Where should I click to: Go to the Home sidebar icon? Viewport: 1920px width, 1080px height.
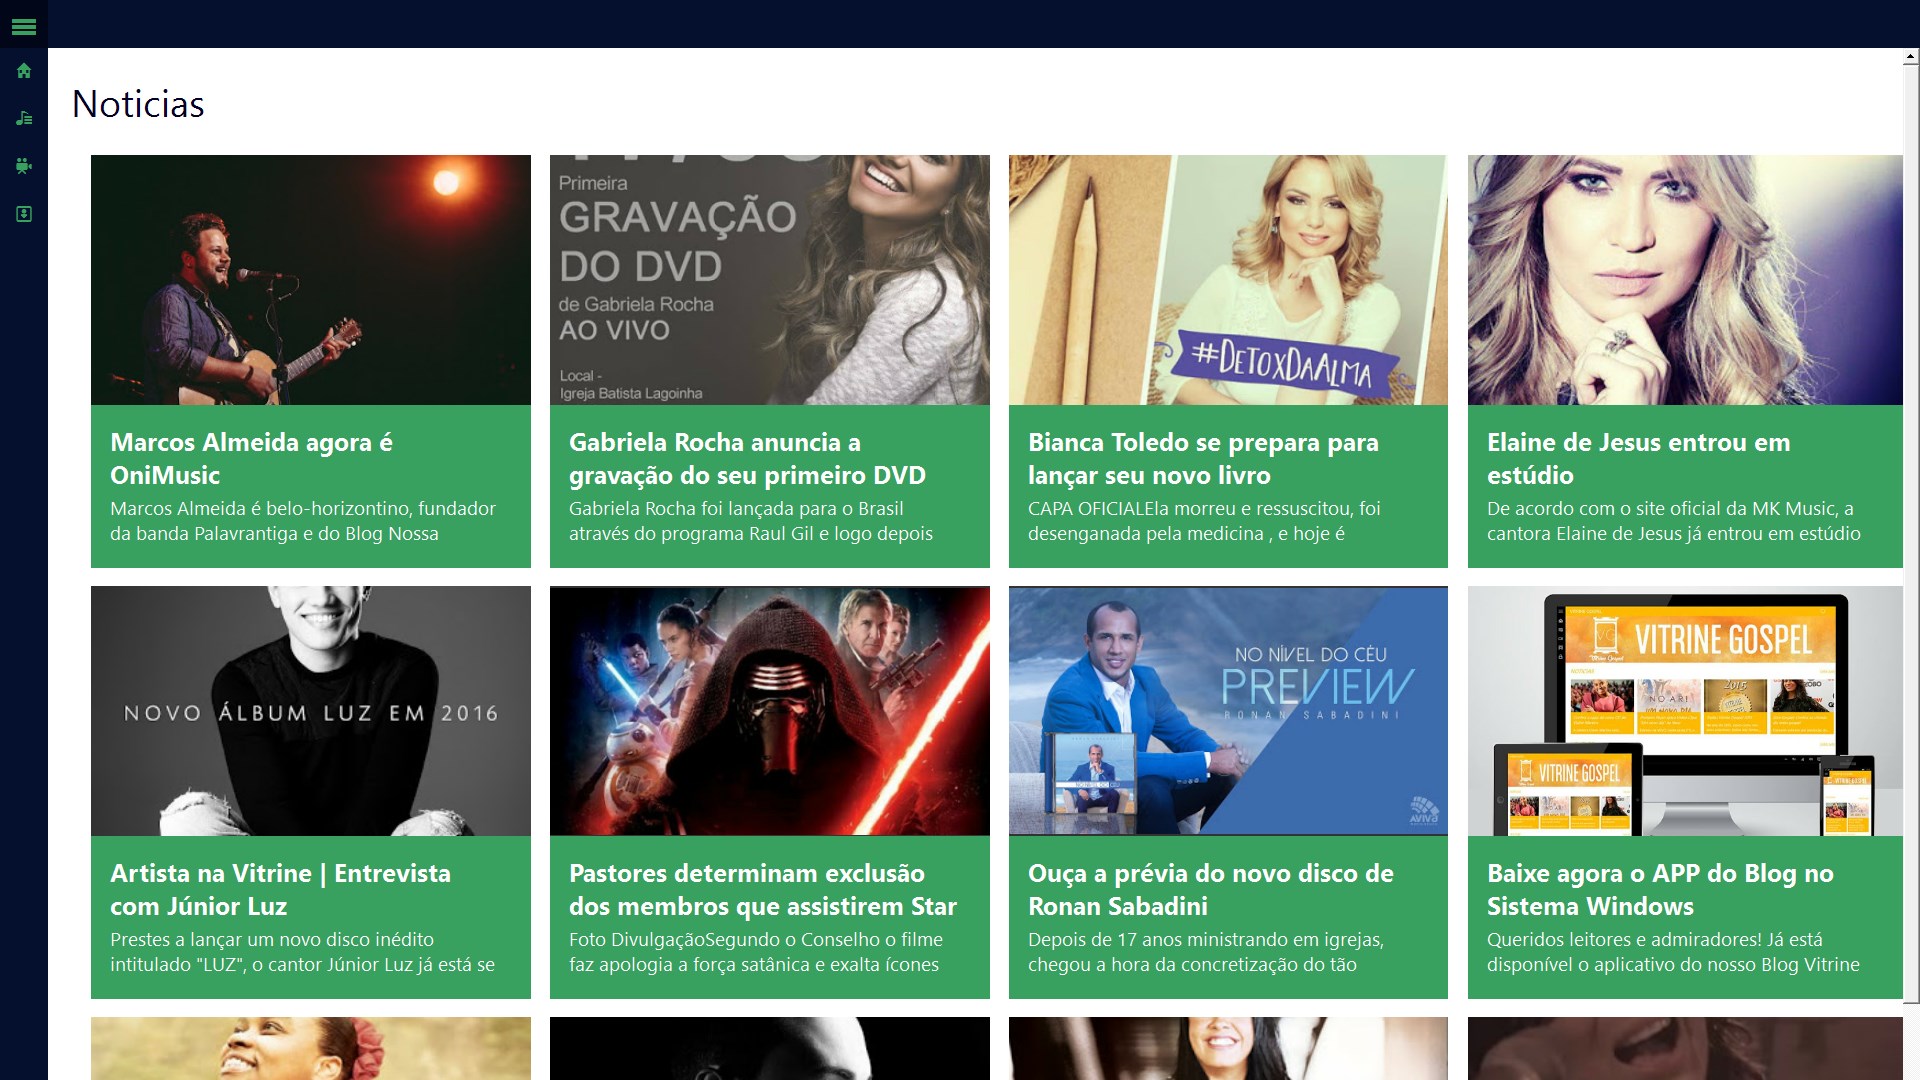[24, 71]
